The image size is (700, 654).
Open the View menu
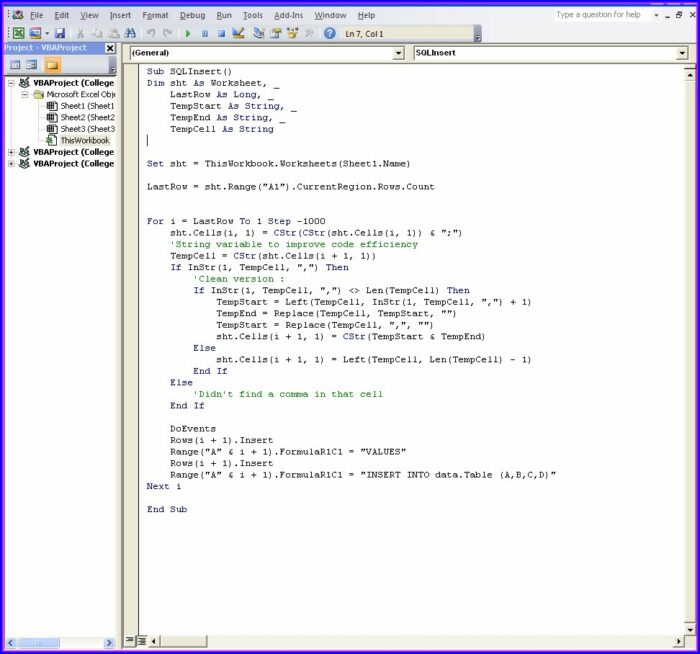[x=89, y=15]
